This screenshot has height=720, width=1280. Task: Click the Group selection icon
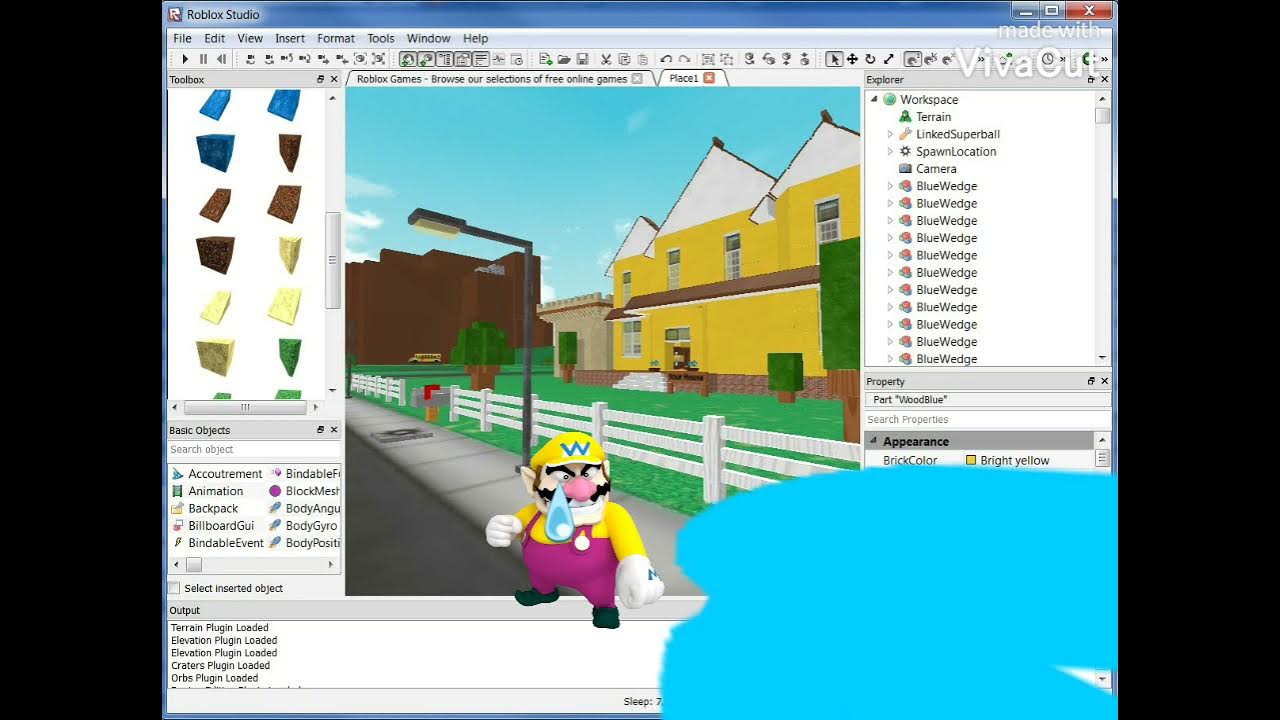708,59
